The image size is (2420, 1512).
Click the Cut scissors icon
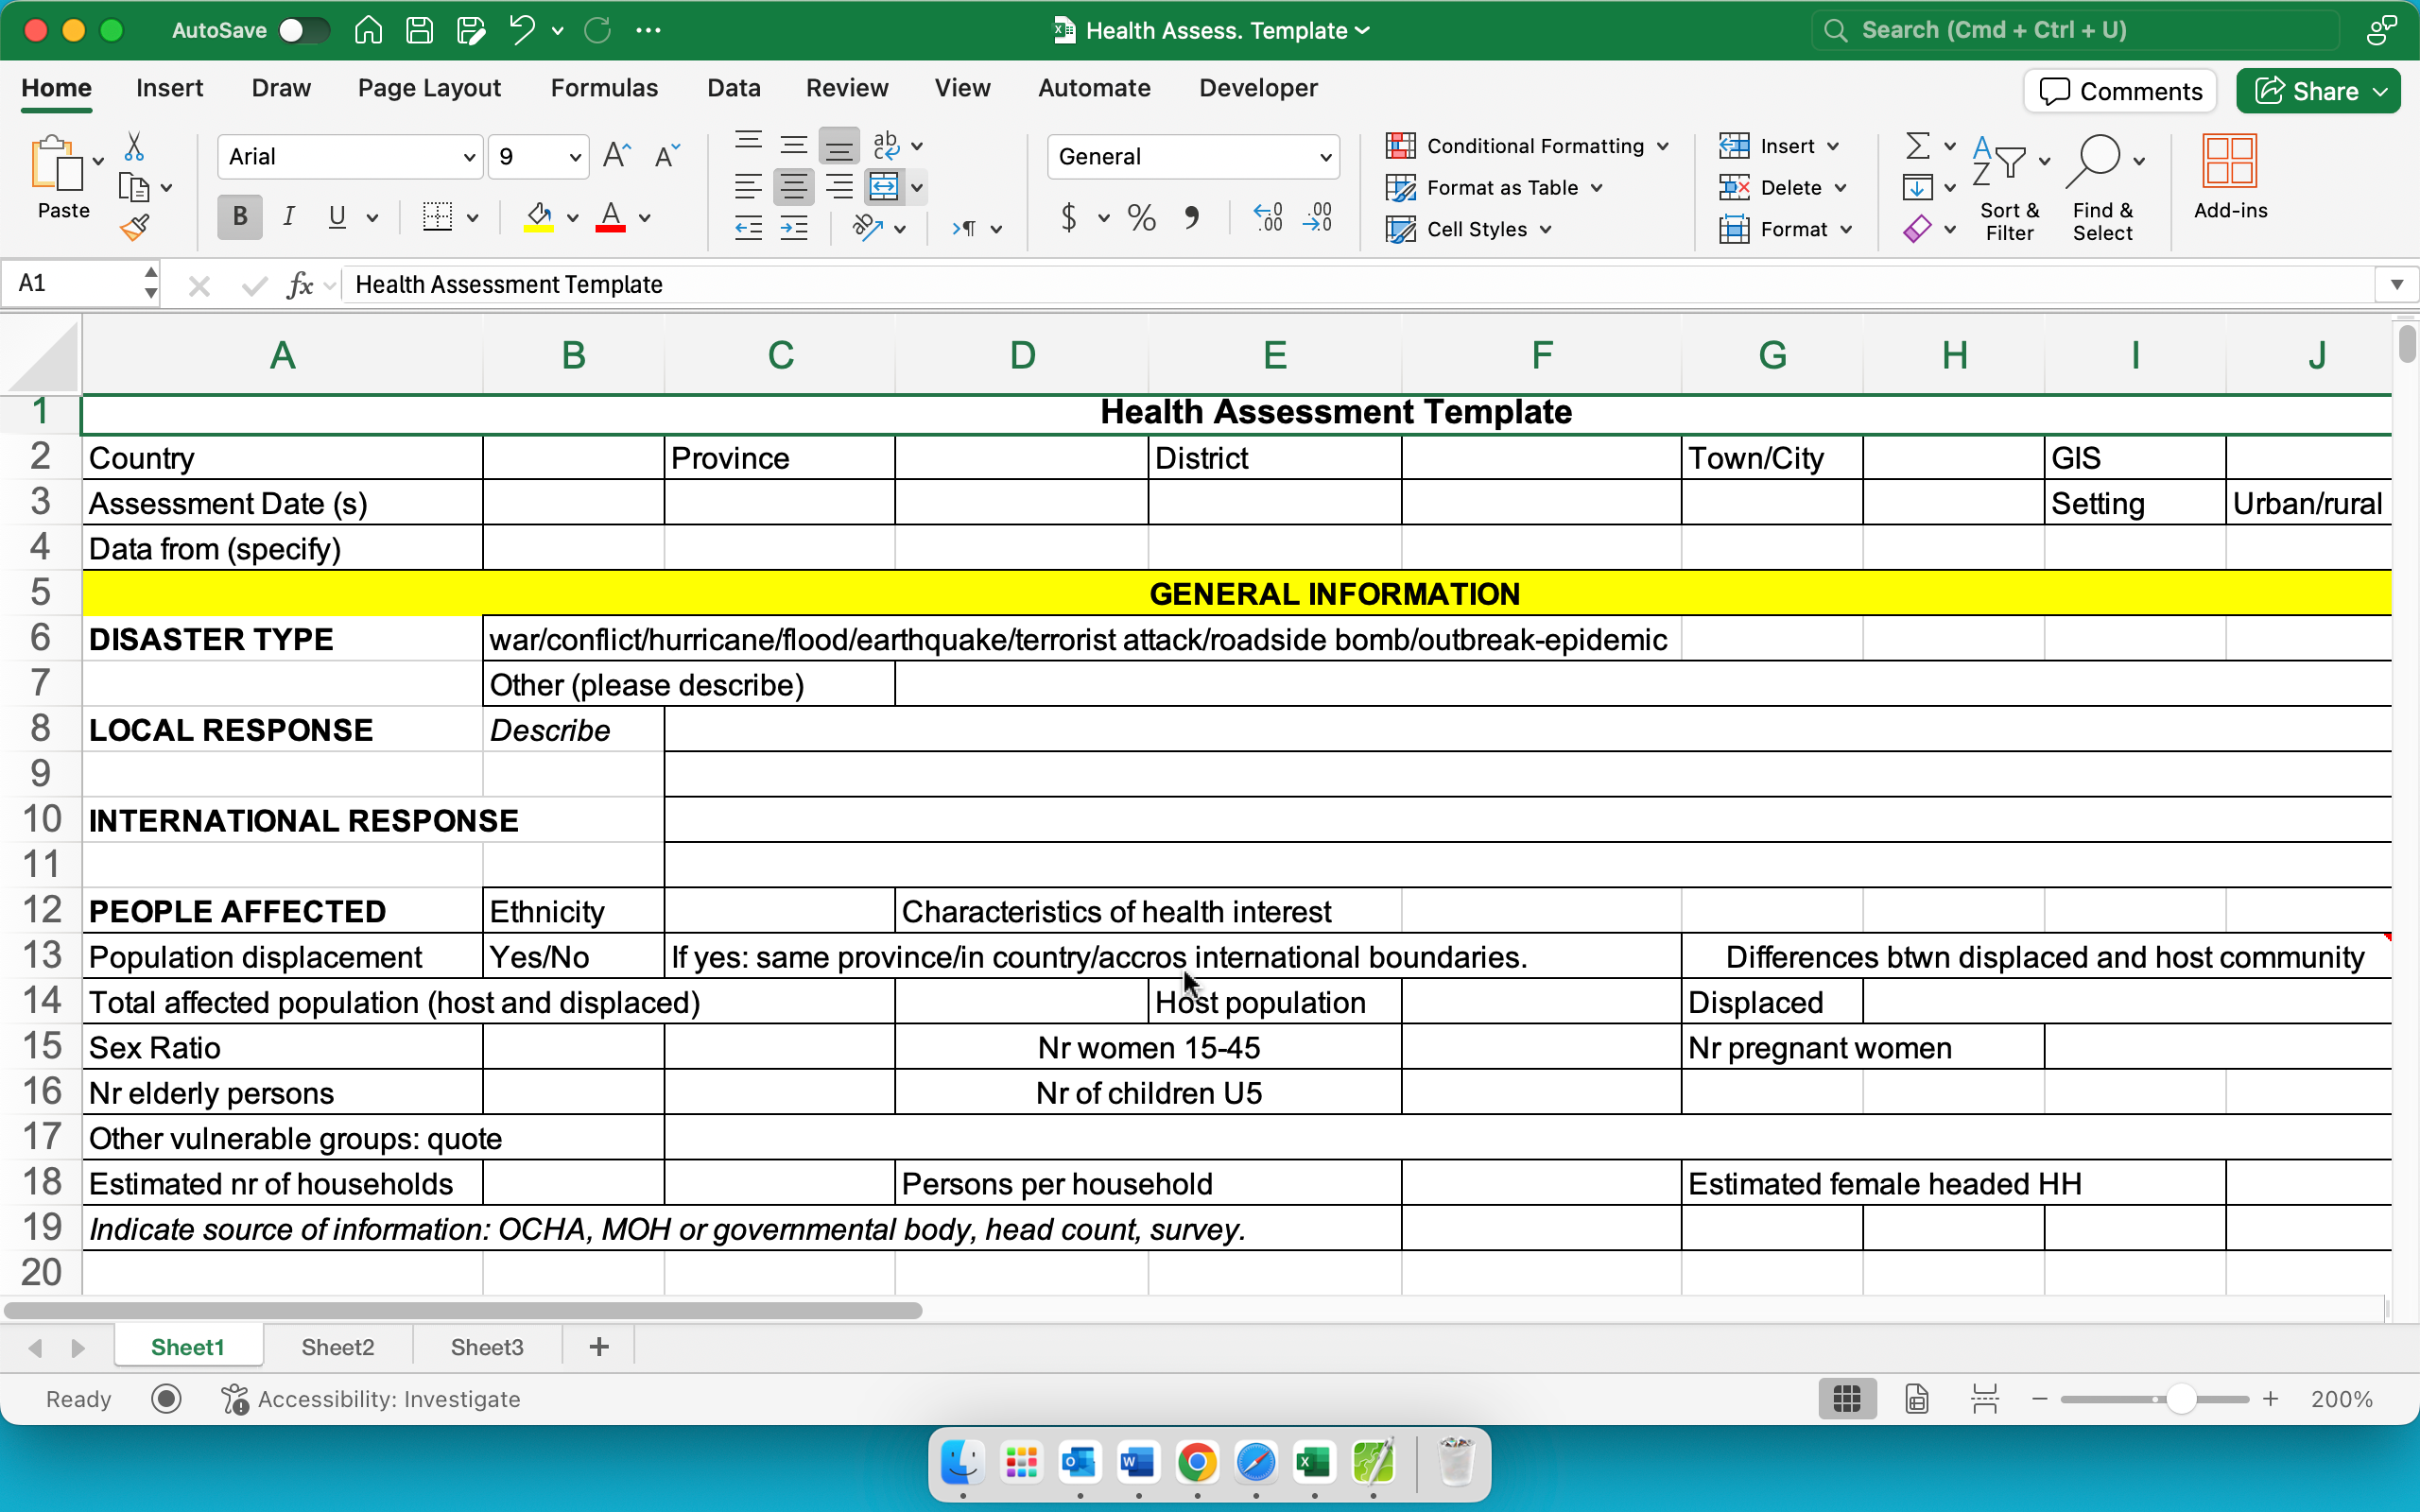pyautogui.click(x=133, y=147)
